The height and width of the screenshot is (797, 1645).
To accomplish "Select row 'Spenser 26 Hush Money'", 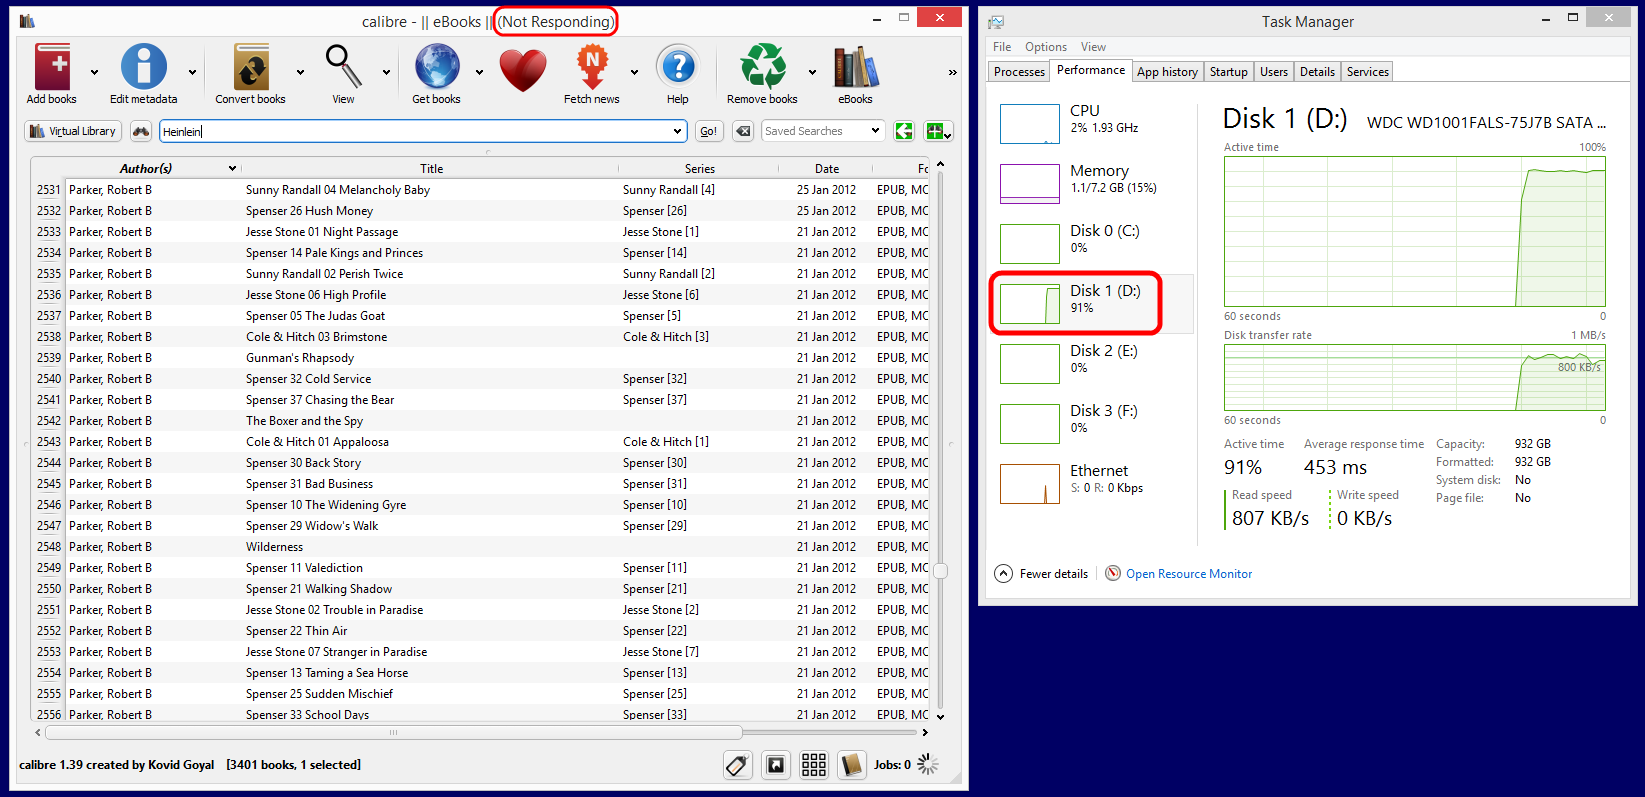I will coord(480,211).
